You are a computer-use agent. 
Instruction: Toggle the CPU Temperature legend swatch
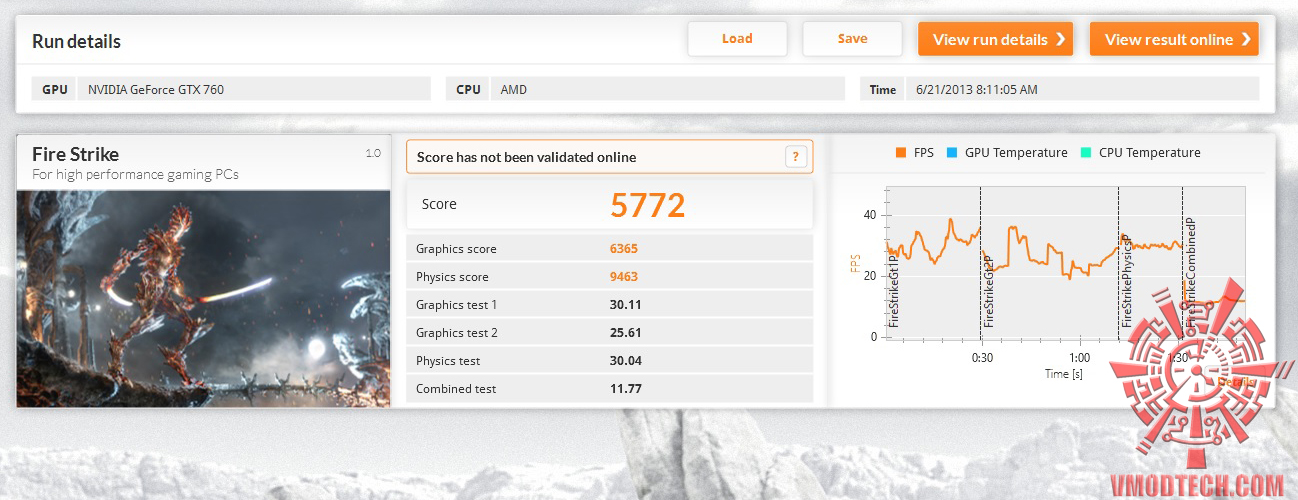[1087, 153]
